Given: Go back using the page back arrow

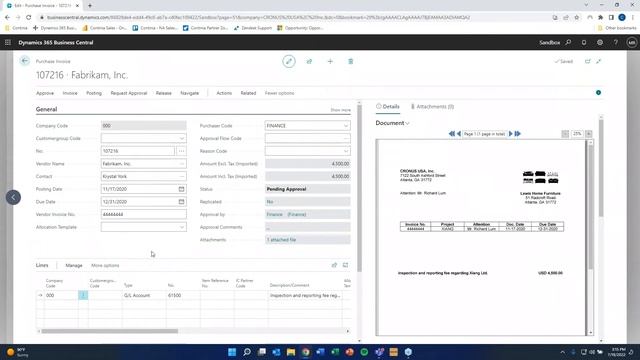Looking at the screenshot, I should pyautogui.click(x=24, y=61).
